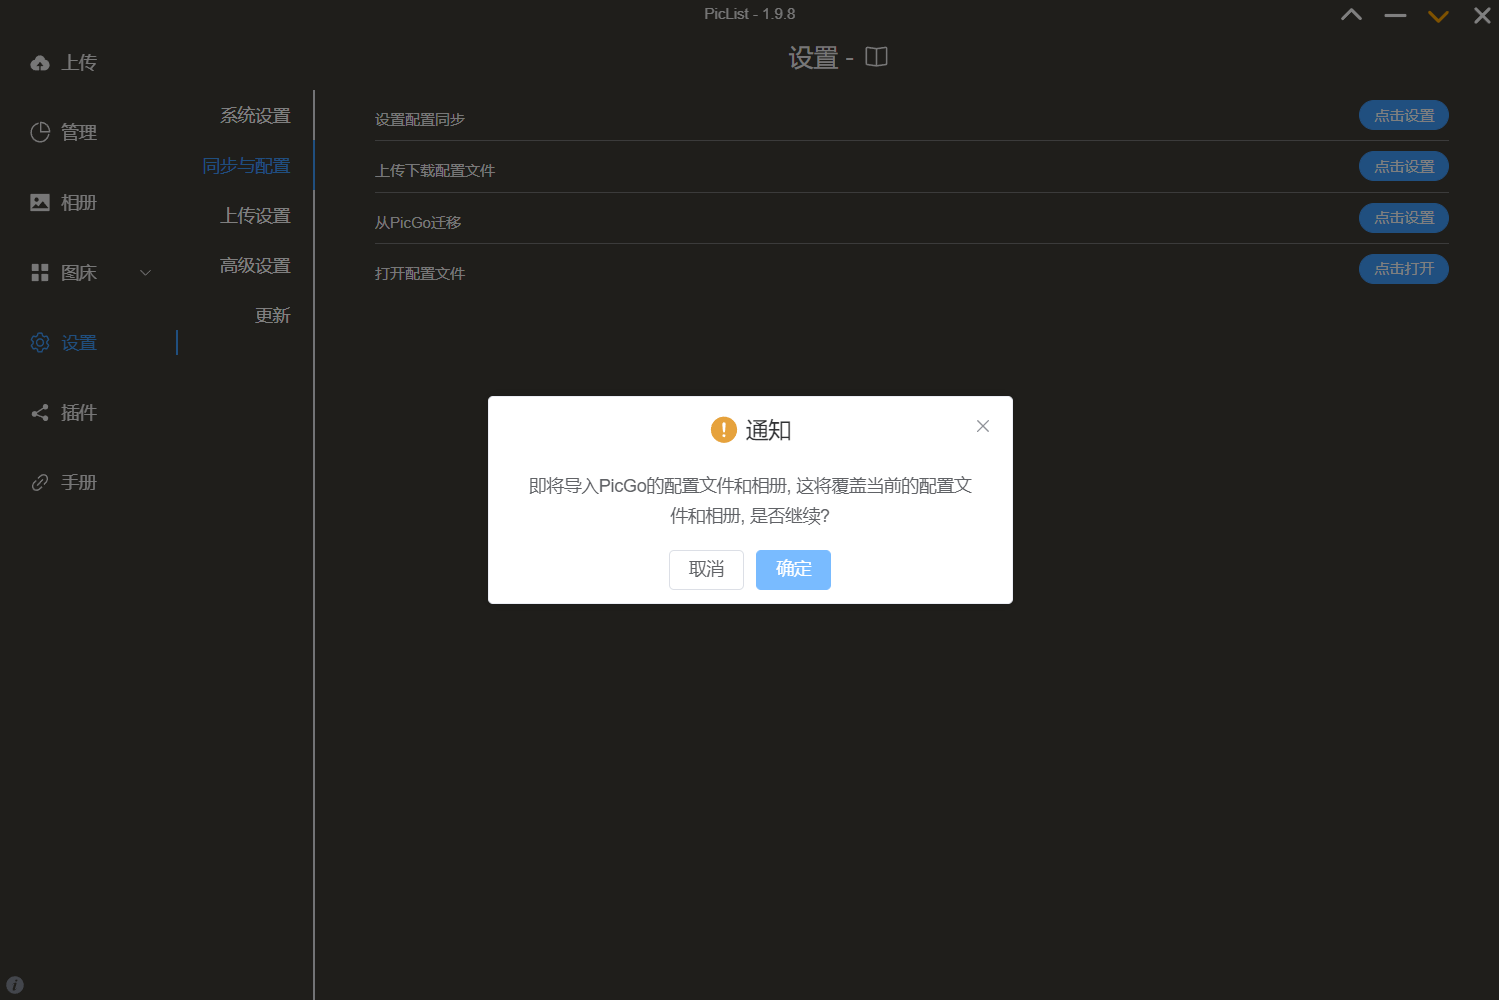Switch to the 高级设置 tab
Screen dimensions: 1499x1000
[255, 266]
